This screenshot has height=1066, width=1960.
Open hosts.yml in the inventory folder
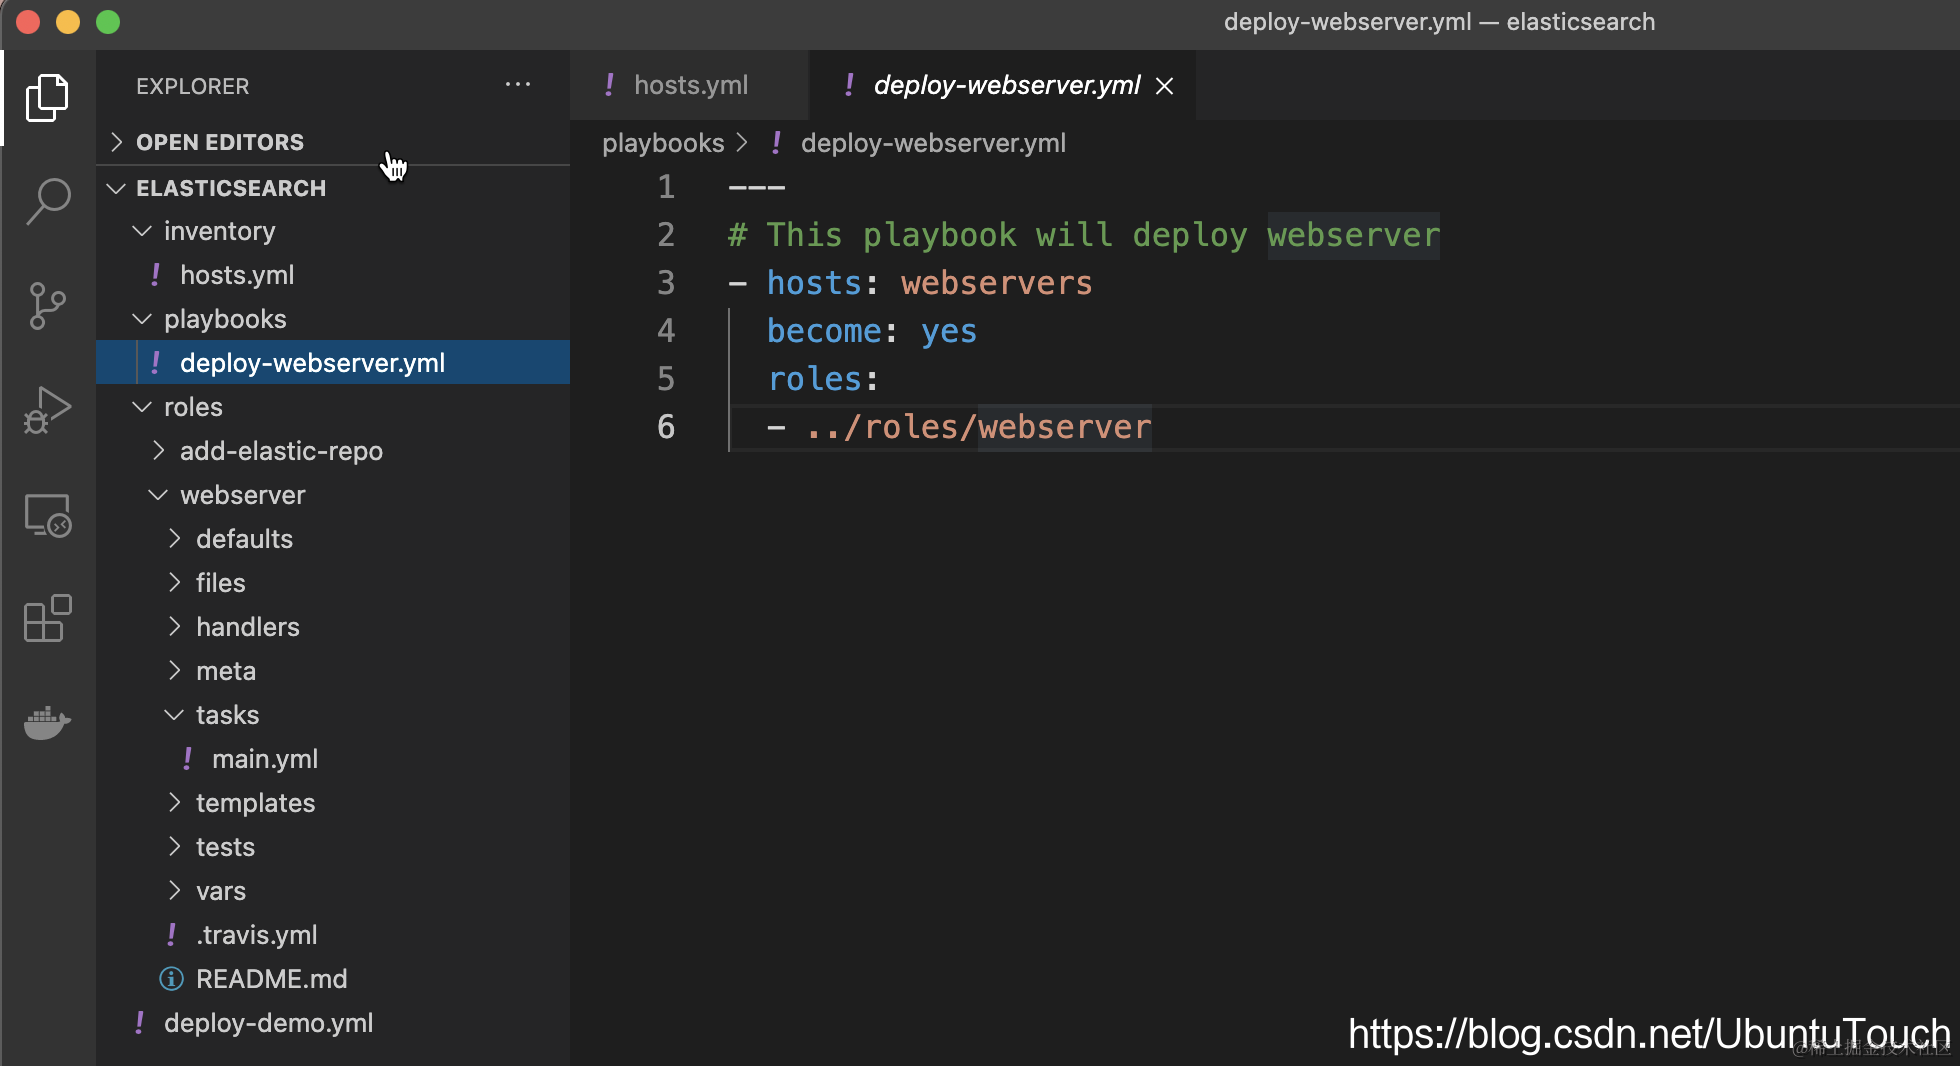pyautogui.click(x=333, y=275)
